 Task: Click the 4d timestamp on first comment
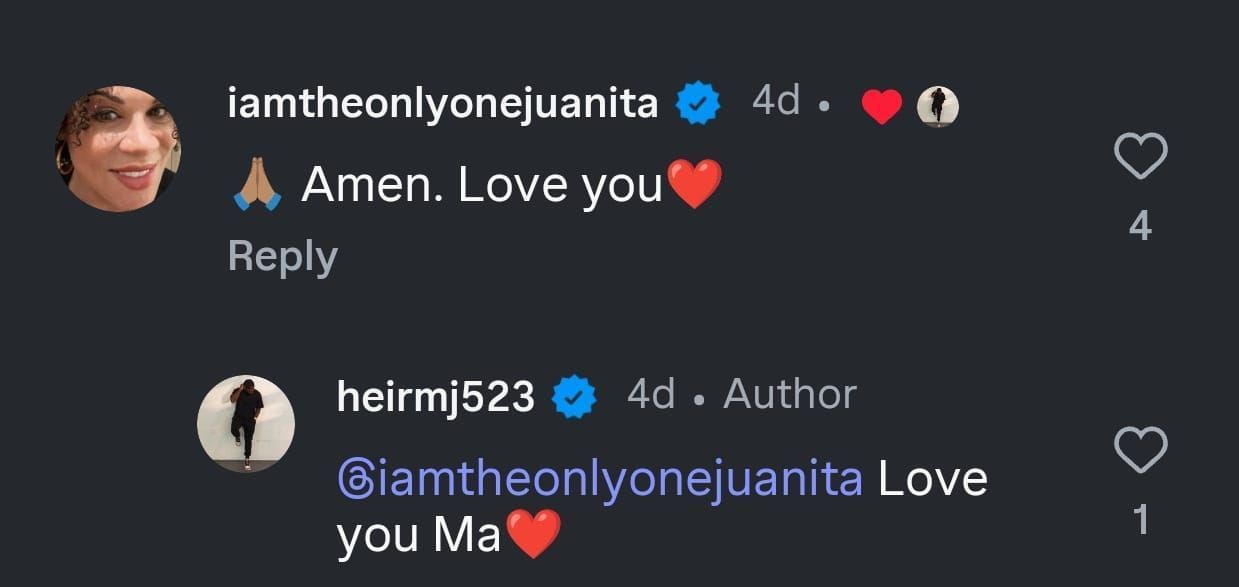[776, 101]
